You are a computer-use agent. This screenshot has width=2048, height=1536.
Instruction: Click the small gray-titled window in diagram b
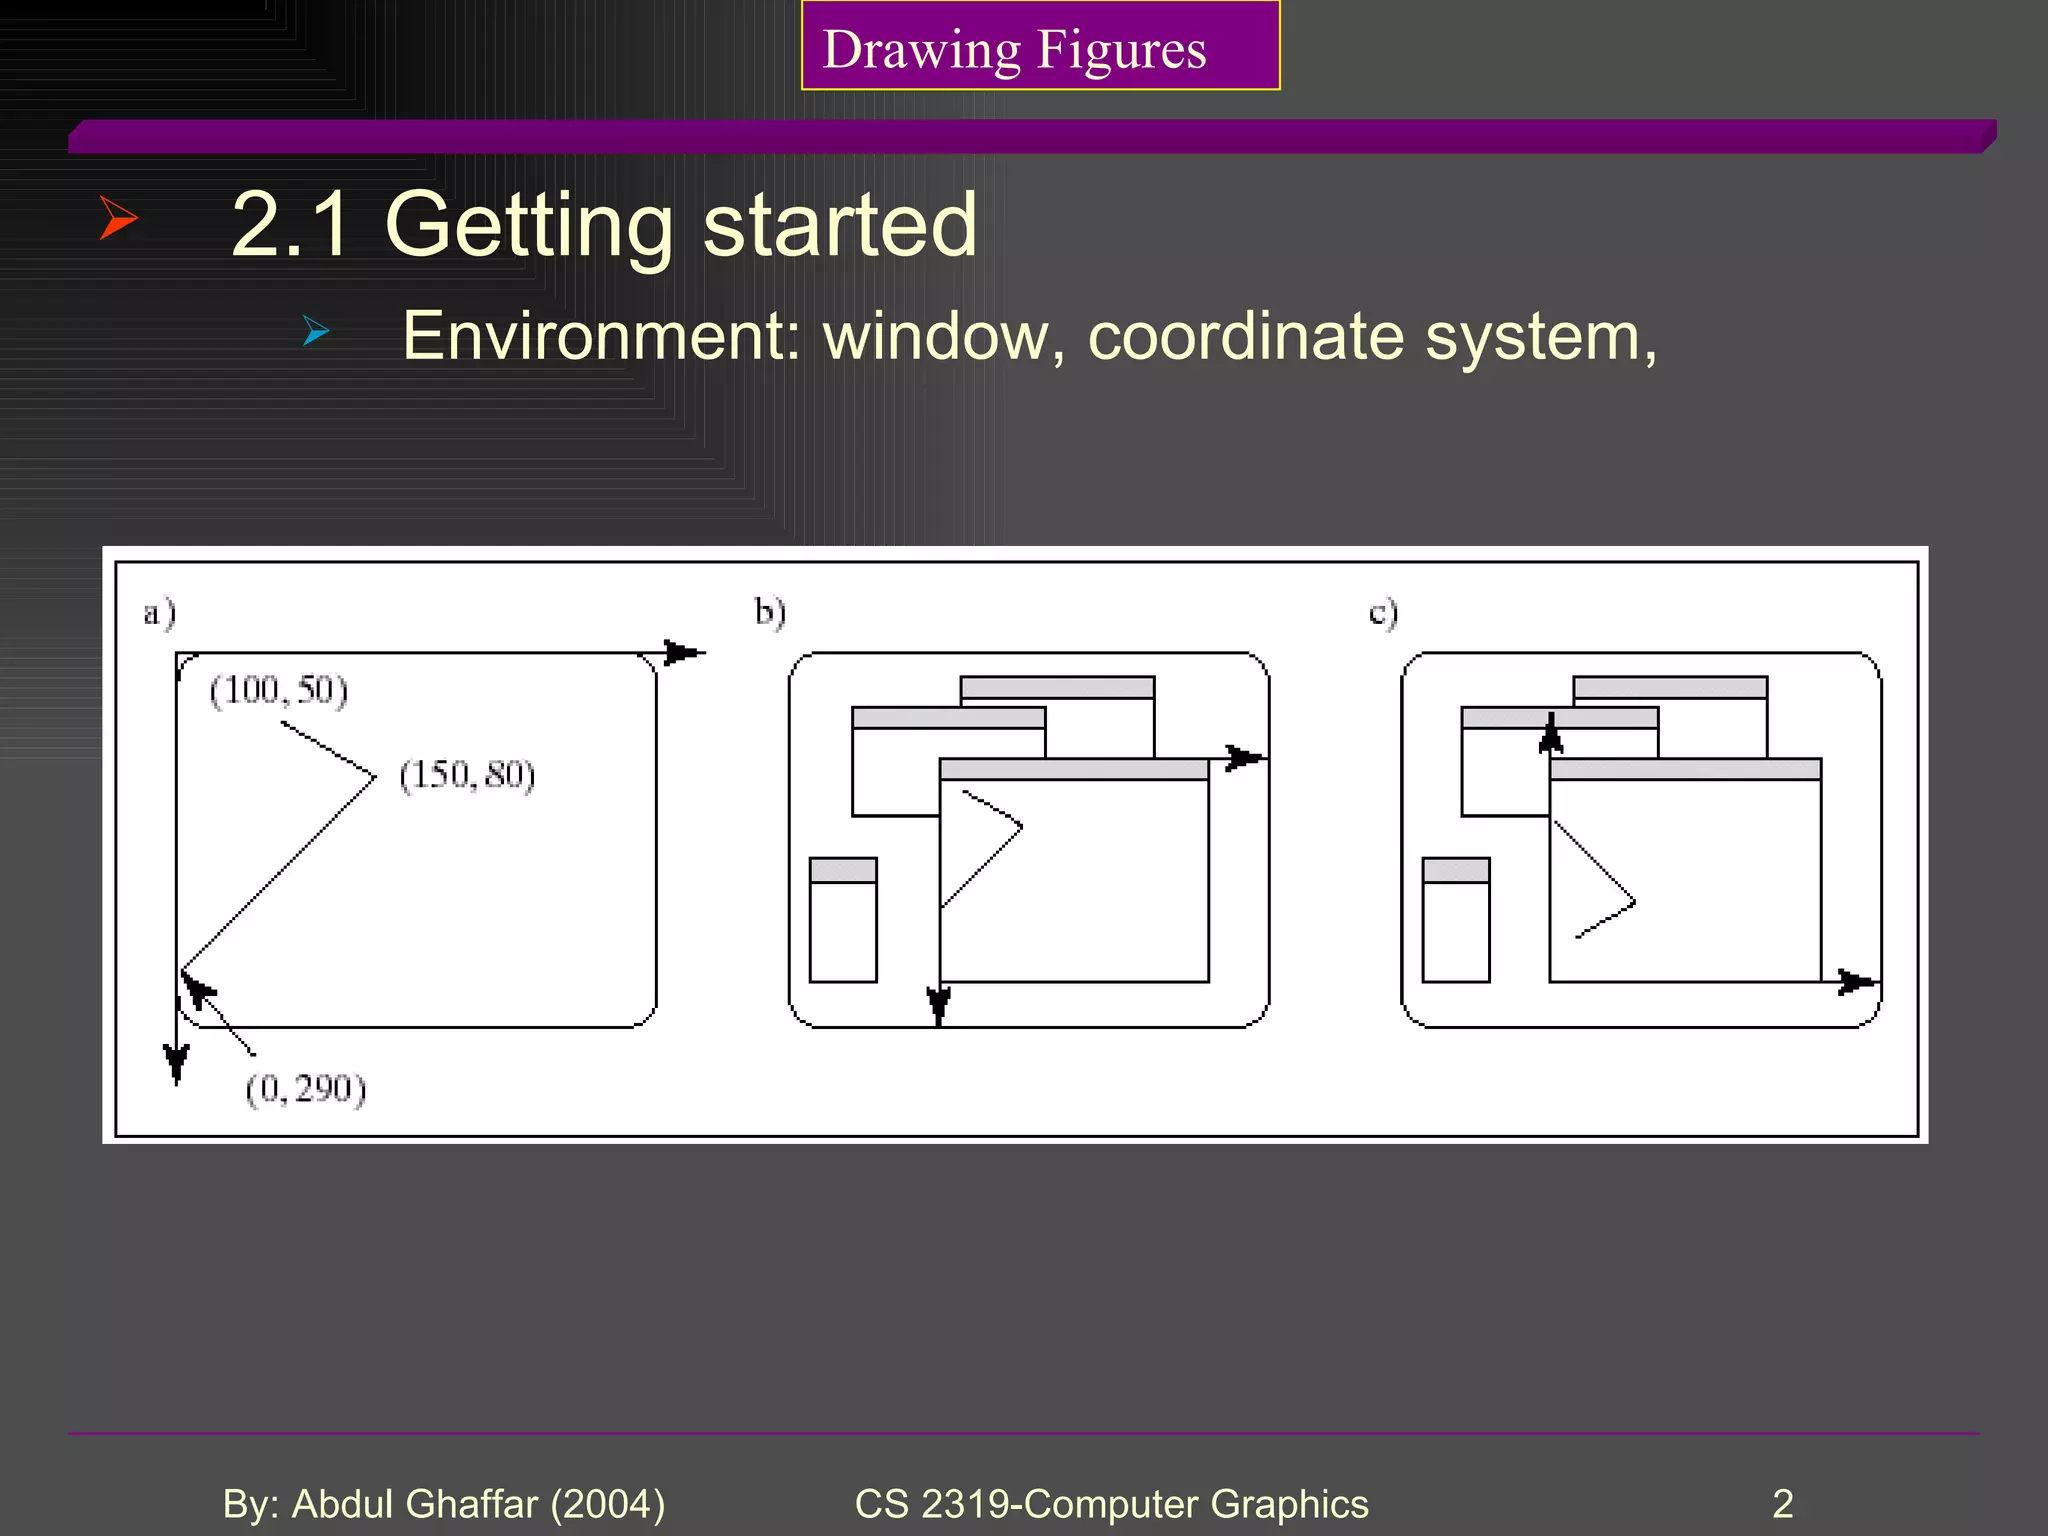tap(843, 920)
